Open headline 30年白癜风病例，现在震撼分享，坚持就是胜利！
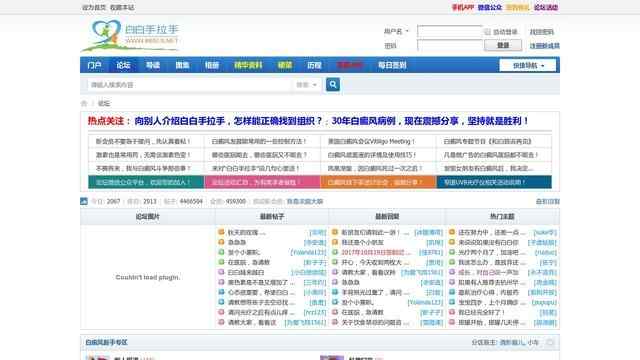640x360 pixels. (430, 121)
